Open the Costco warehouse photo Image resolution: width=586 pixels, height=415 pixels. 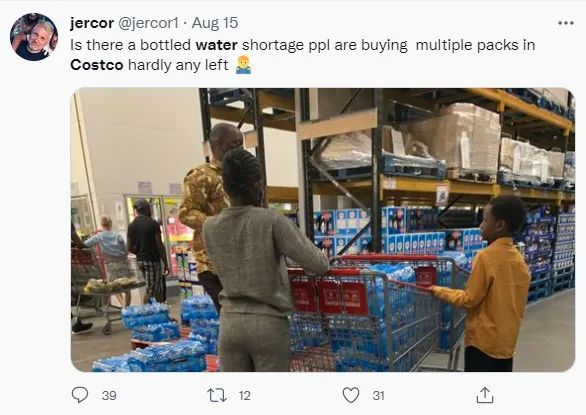pyautogui.click(x=323, y=230)
